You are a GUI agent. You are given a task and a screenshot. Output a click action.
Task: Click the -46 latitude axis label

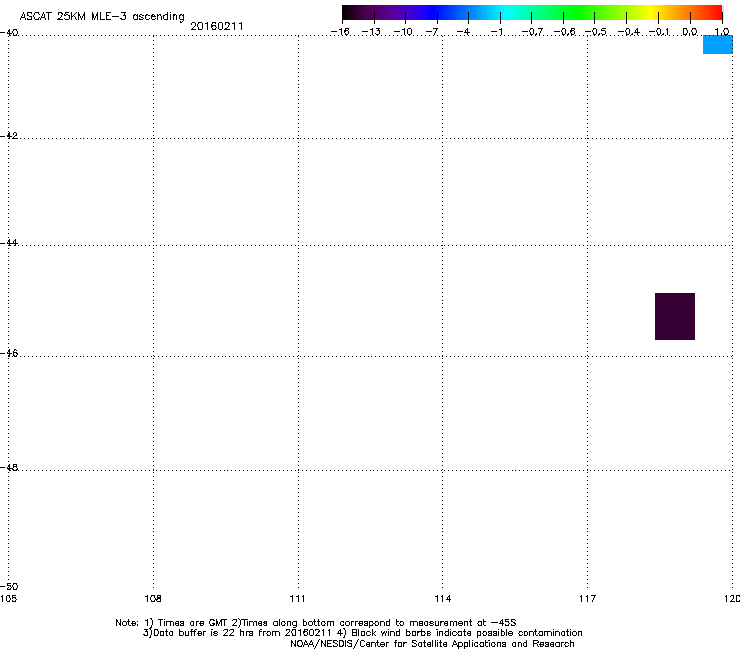coord(9,353)
